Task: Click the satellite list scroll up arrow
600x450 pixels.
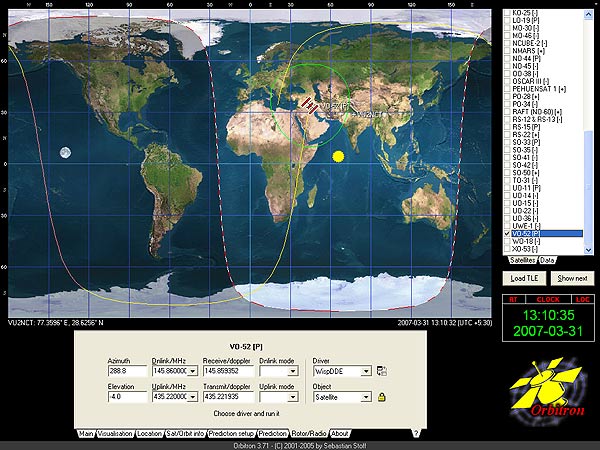Action: point(589,14)
